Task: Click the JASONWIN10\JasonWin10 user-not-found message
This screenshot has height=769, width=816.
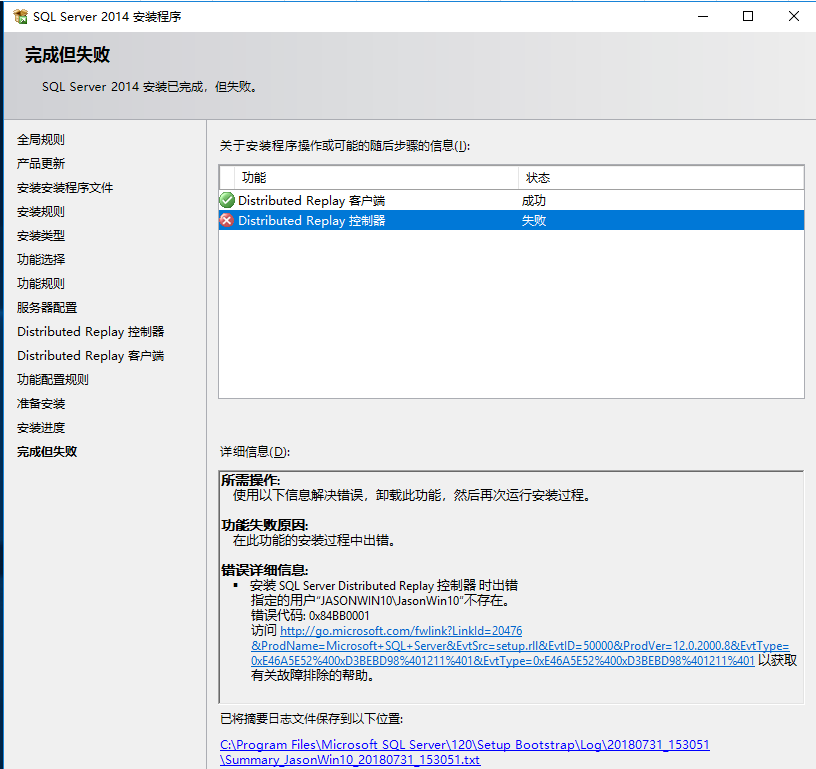Action: coord(382,600)
